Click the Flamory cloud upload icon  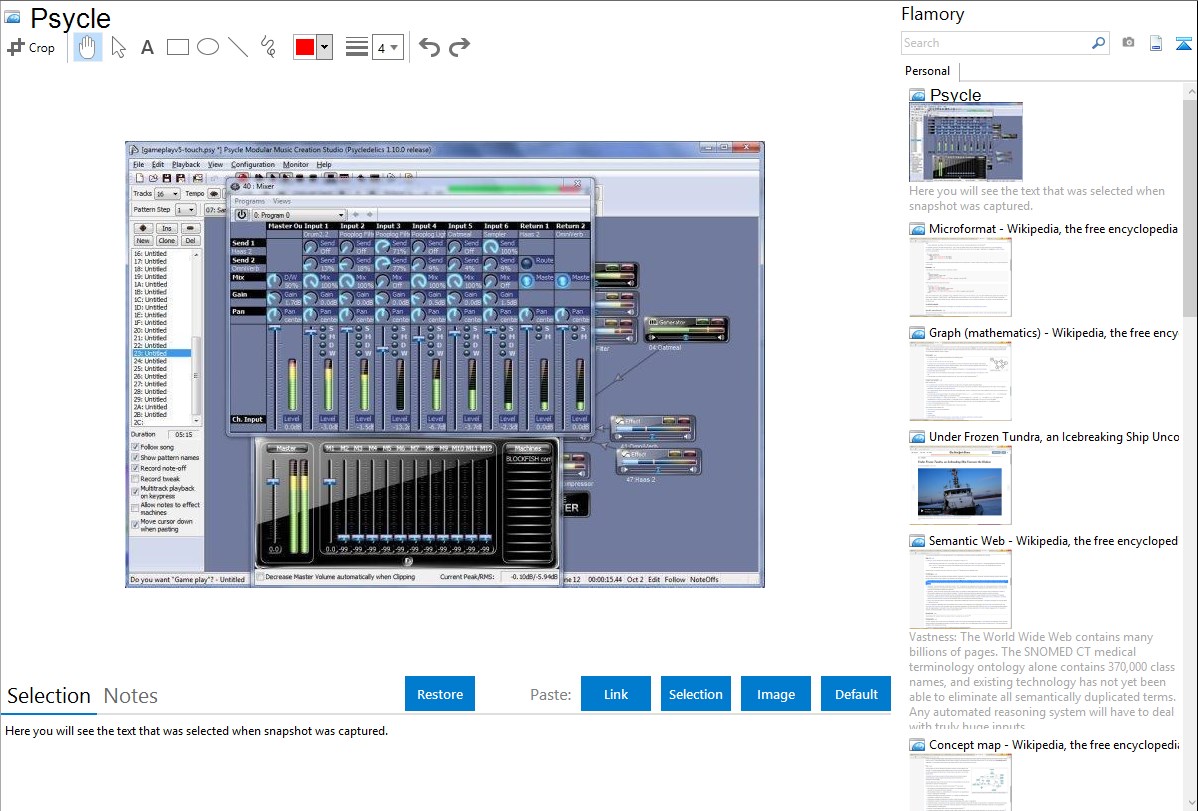click(x=1183, y=44)
